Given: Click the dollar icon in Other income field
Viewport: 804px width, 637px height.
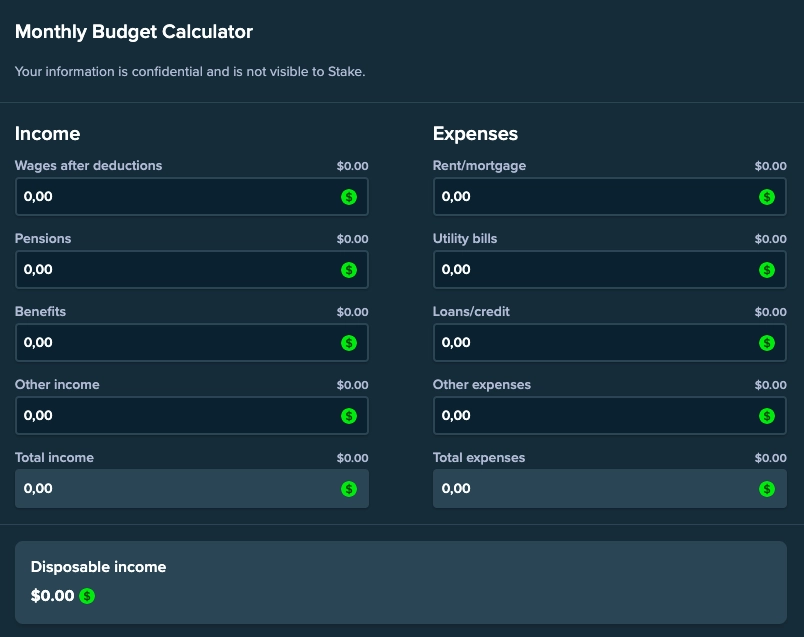Looking at the screenshot, I should pyautogui.click(x=348, y=415).
